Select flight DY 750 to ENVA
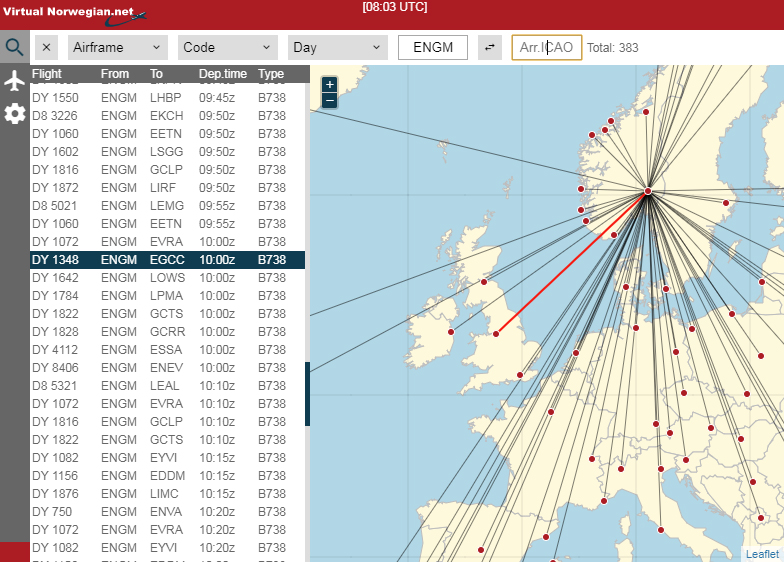 pyautogui.click(x=168, y=512)
